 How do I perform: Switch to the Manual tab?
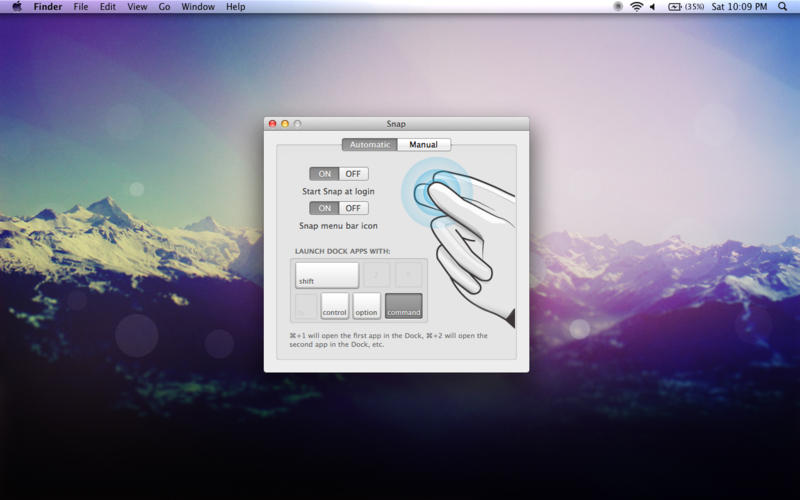point(423,144)
